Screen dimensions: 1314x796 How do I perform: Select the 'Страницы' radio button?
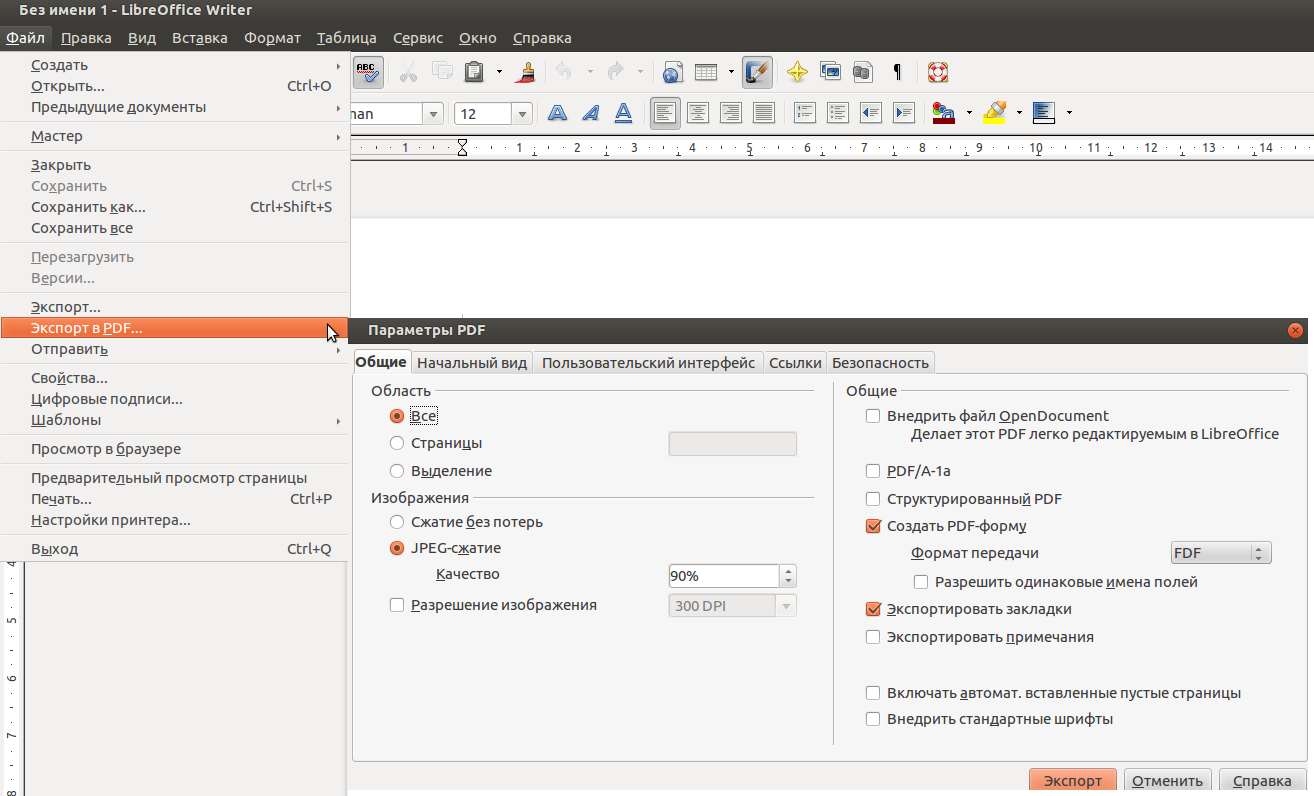point(397,443)
